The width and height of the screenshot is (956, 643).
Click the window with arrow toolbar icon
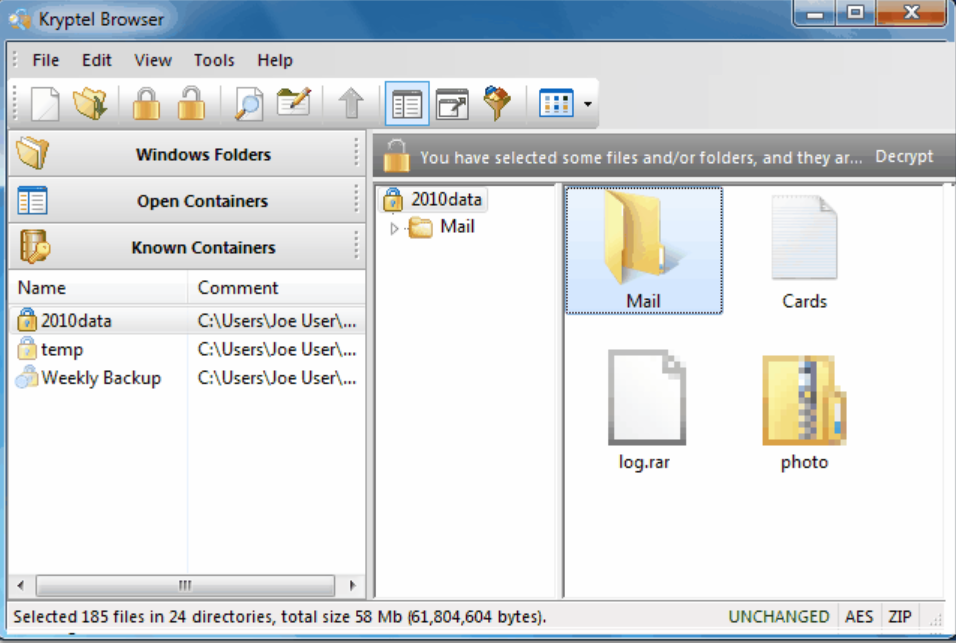[x=452, y=104]
